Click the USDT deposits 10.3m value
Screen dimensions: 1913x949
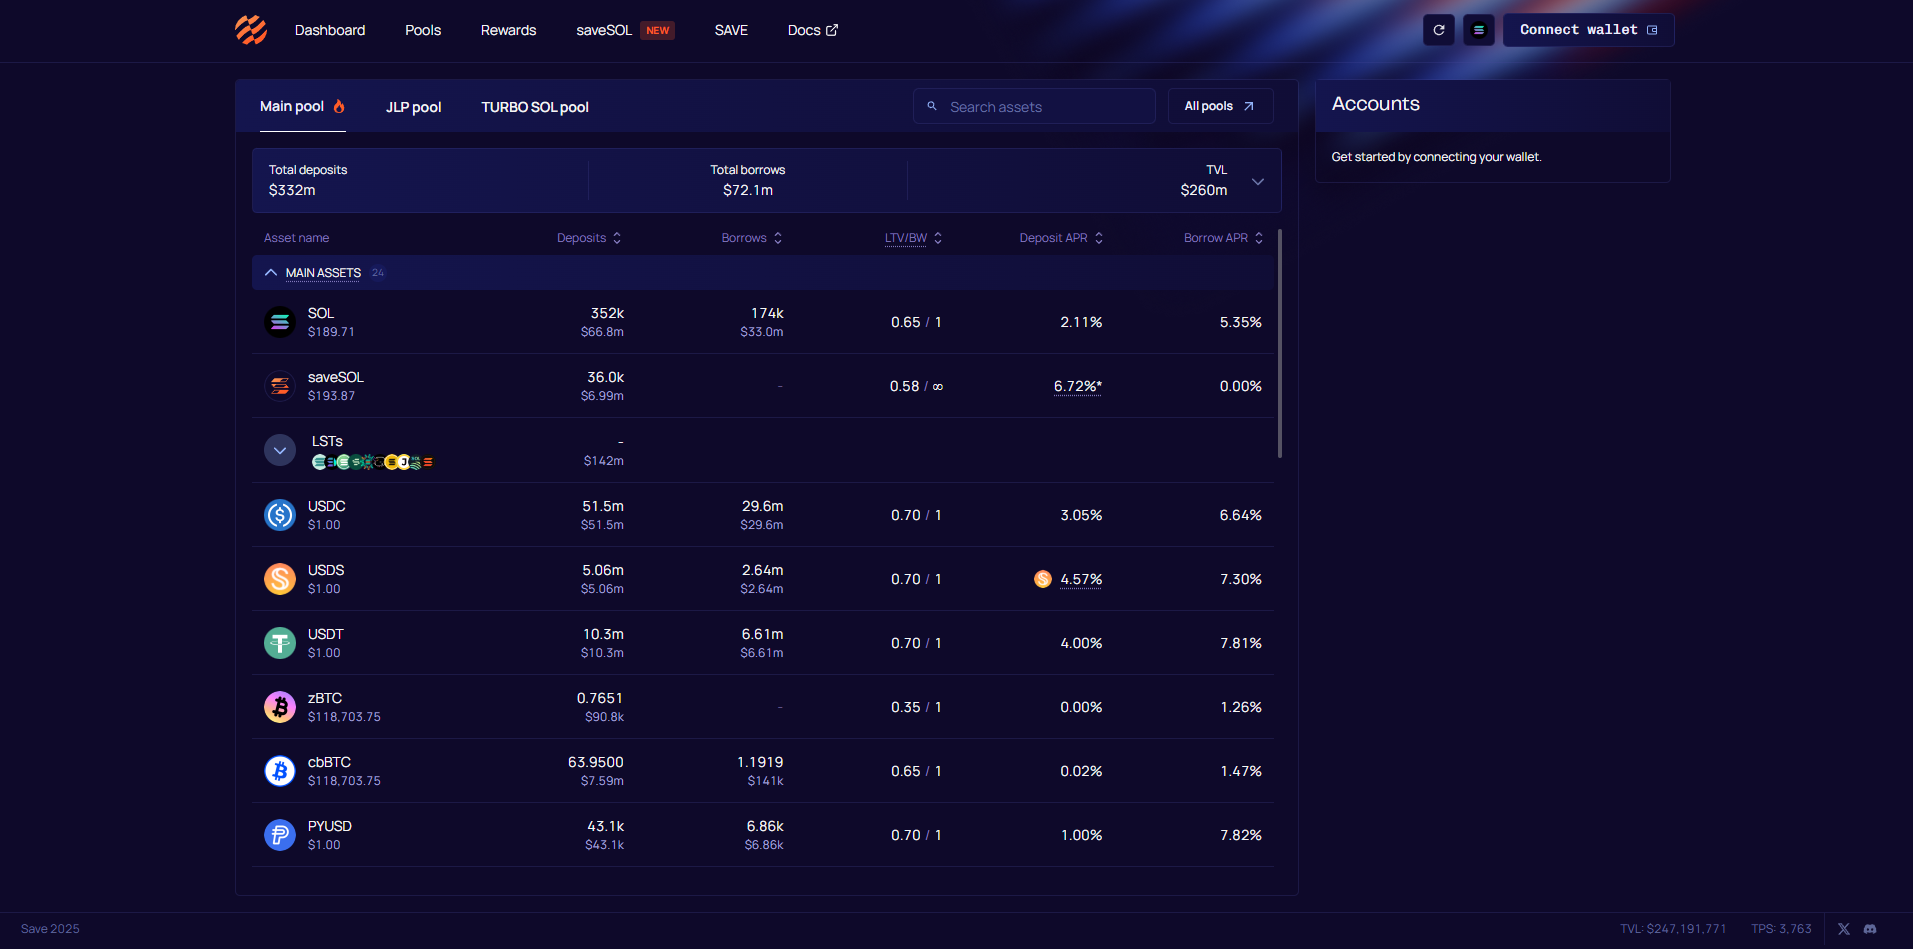603,634
